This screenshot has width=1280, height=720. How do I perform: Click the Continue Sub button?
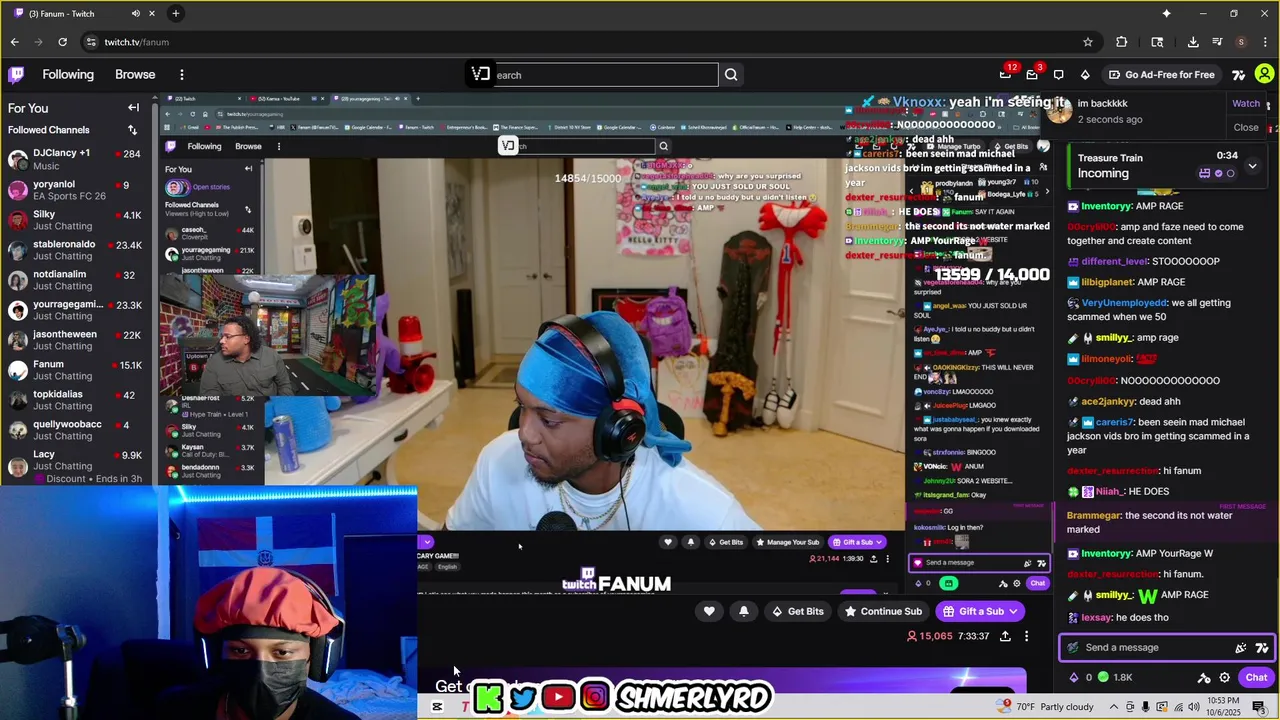click(x=882, y=611)
